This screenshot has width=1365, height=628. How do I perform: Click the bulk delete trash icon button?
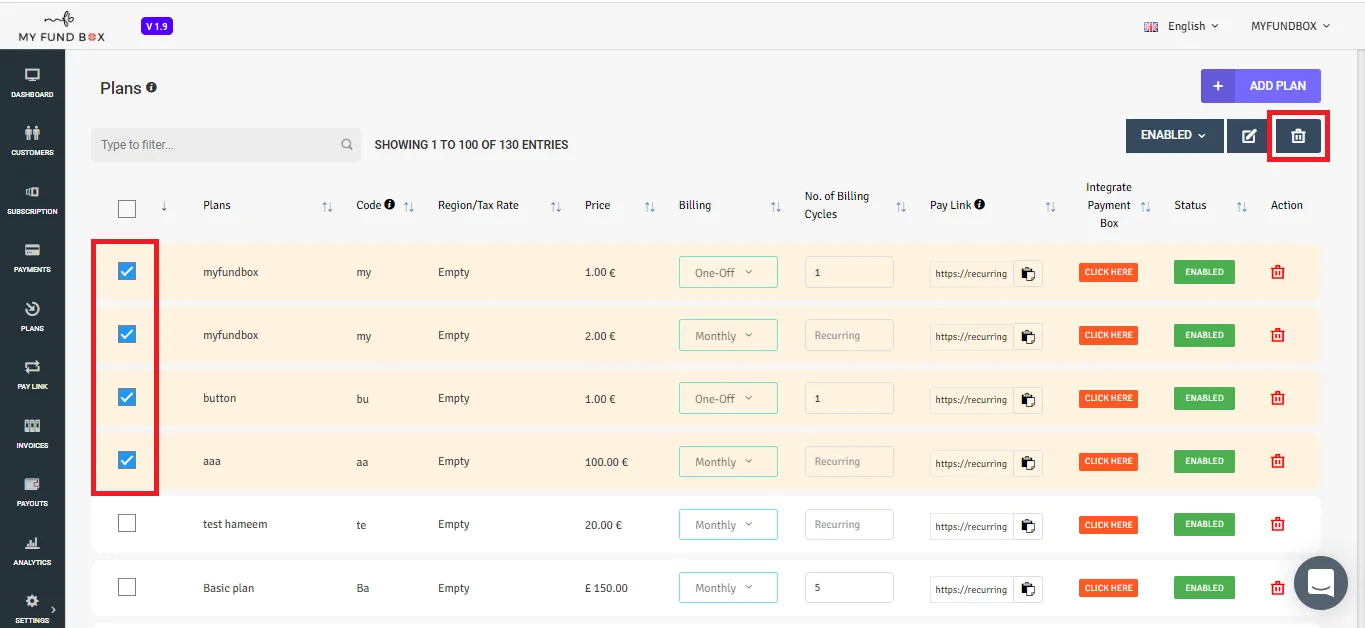tap(1298, 136)
